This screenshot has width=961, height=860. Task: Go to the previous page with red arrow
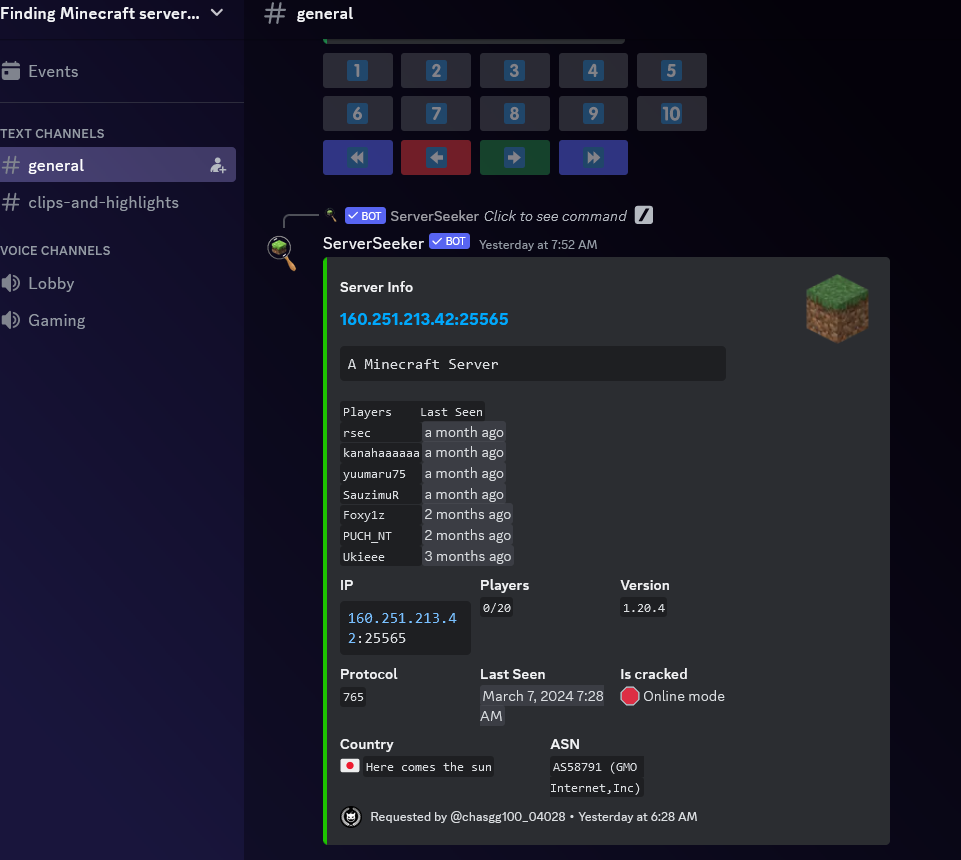(435, 158)
